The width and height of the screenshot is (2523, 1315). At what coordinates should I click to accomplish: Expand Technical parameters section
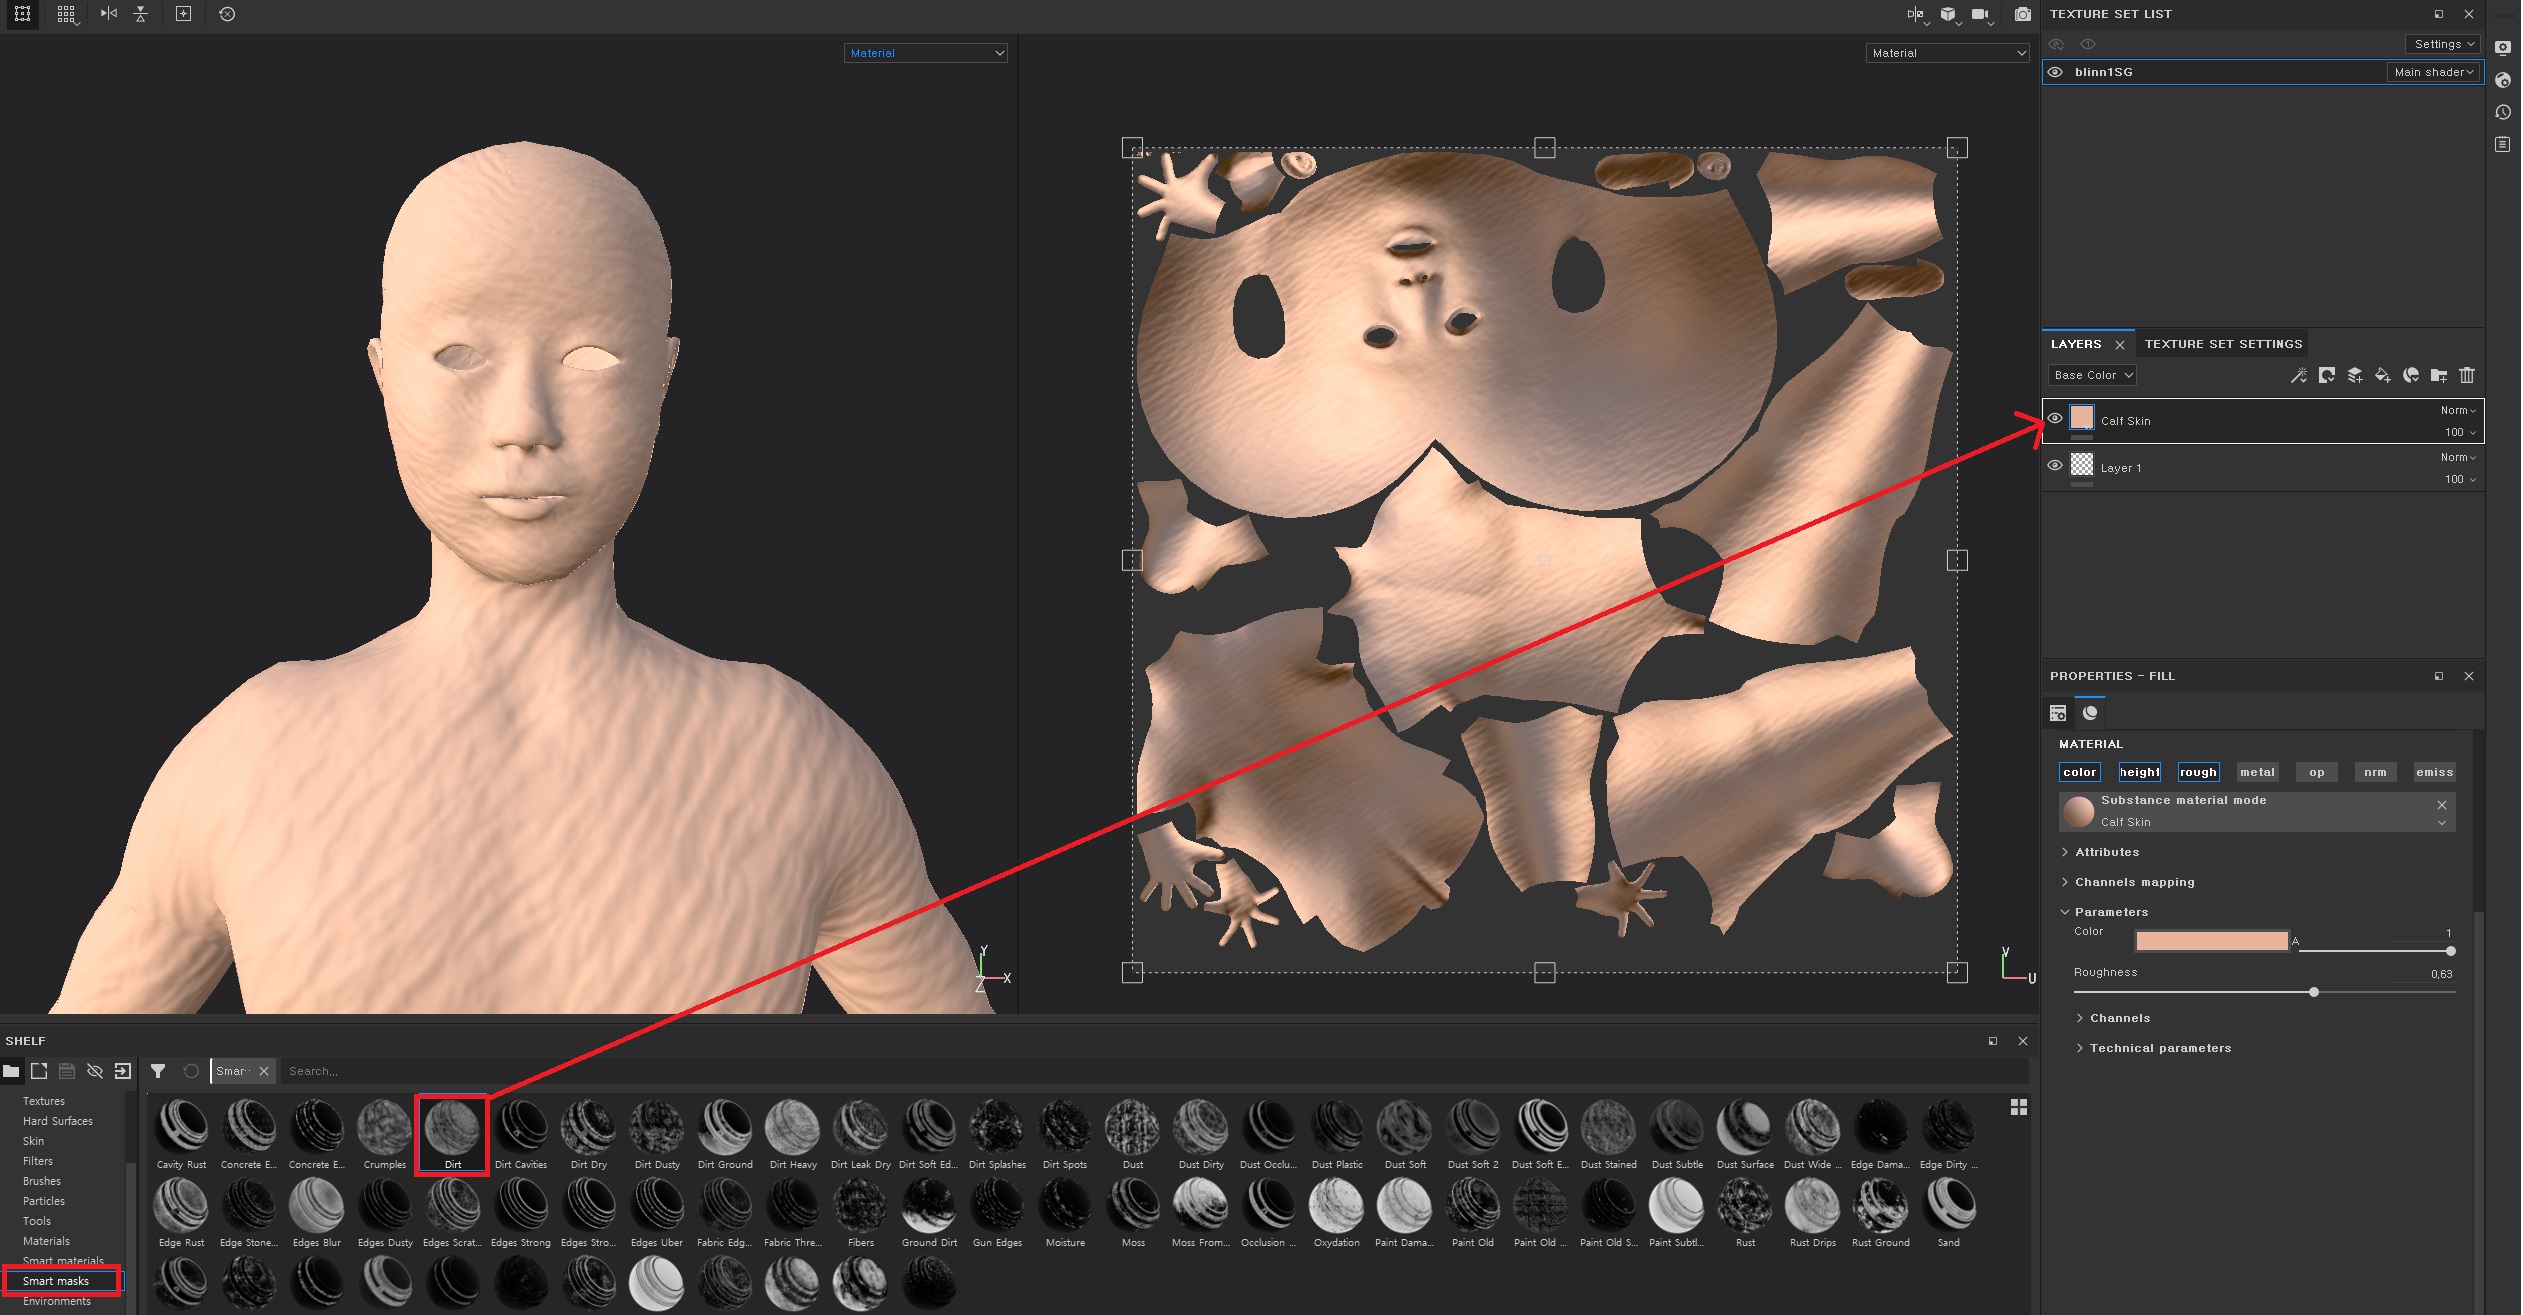point(2159,1048)
